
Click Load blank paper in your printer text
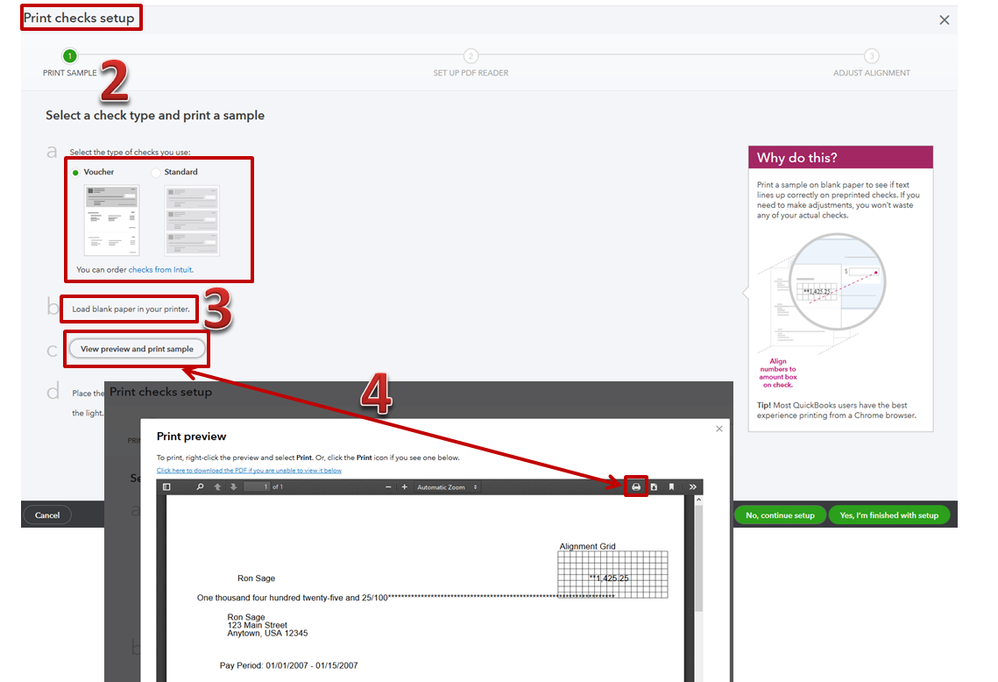pyautogui.click(x=130, y=309)
